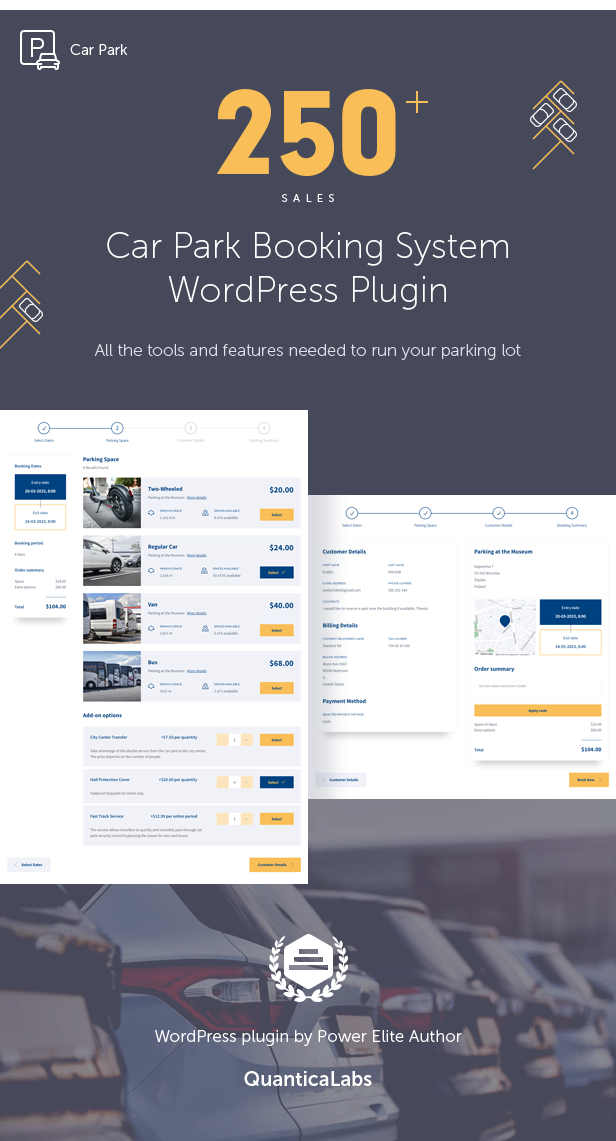Click Exit date box in Booking Summary

point(570,643)
